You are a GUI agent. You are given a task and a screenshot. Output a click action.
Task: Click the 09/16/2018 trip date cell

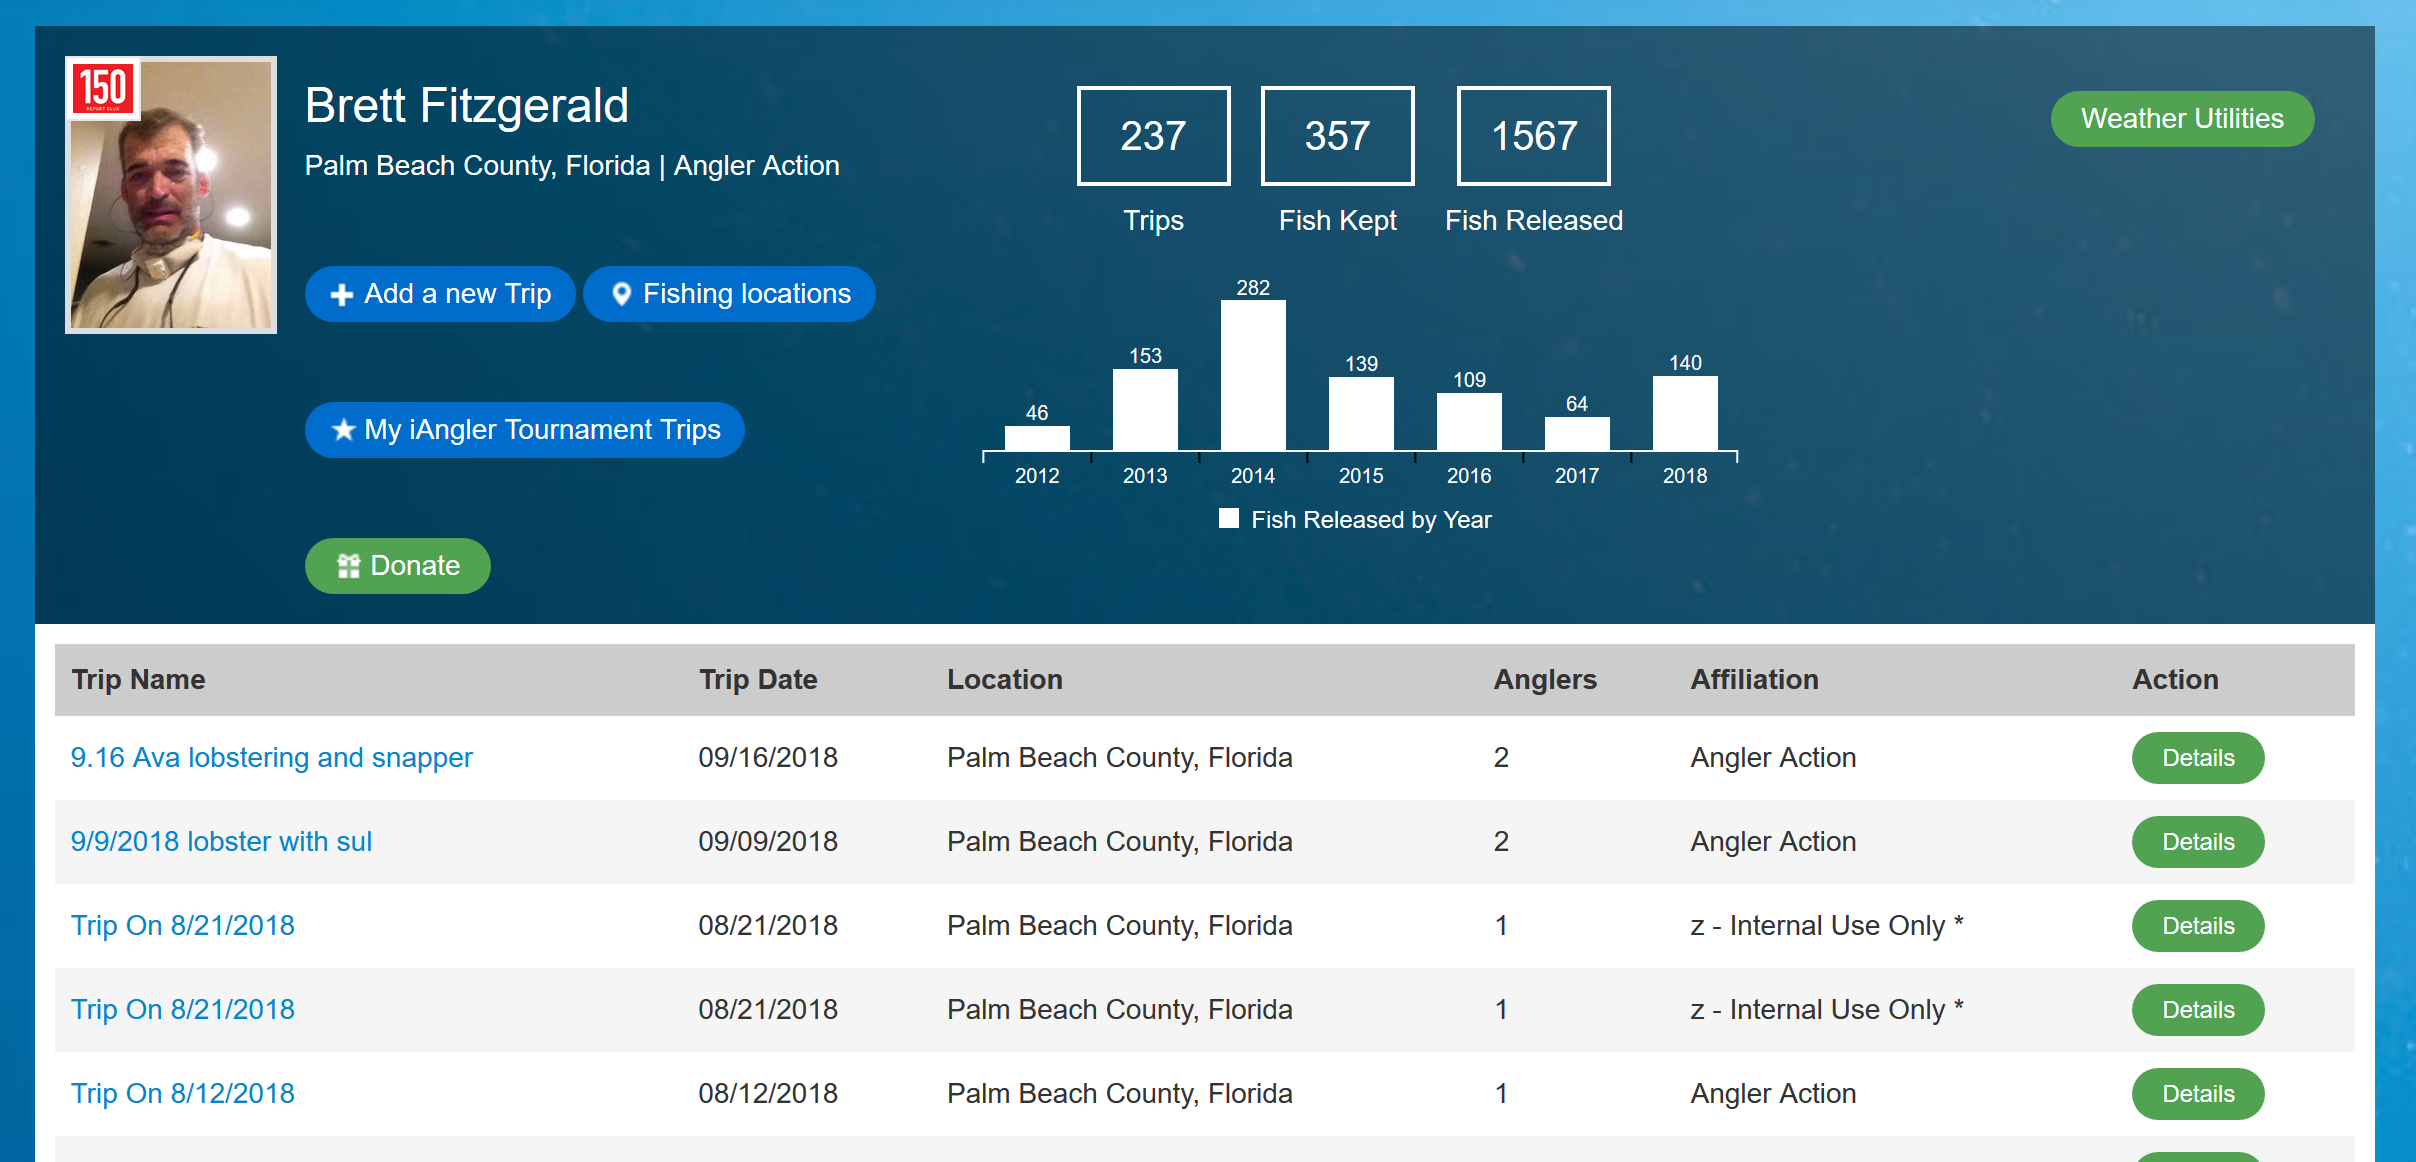[x=768, y=758]
